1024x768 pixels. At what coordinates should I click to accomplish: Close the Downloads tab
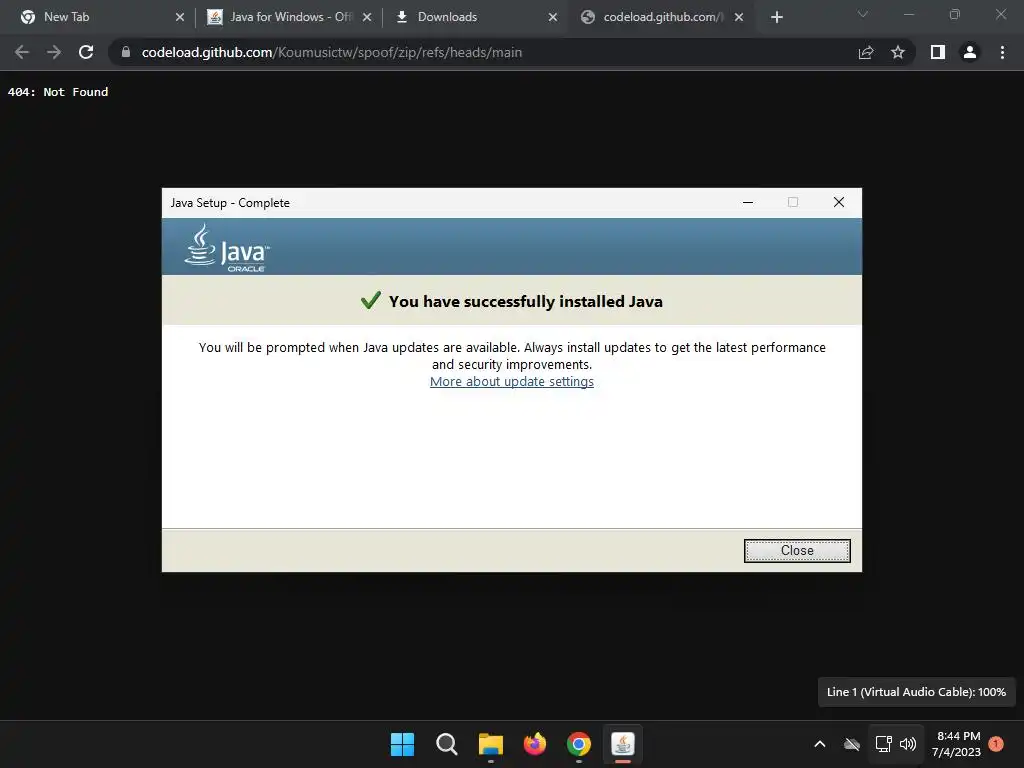[x=552, y=17]
